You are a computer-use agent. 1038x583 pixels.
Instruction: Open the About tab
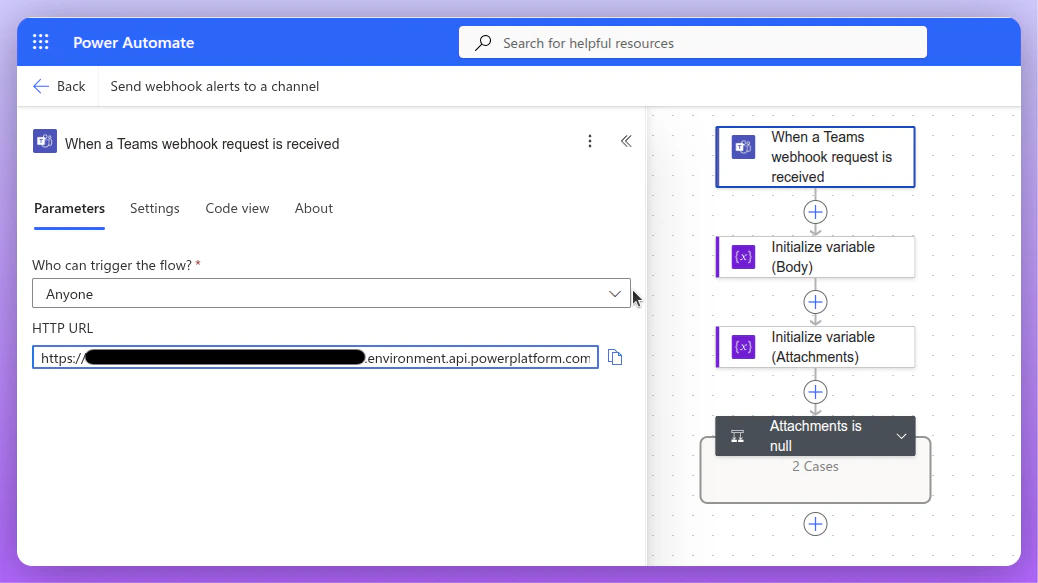pyautogui.click(x=314, y=208)
